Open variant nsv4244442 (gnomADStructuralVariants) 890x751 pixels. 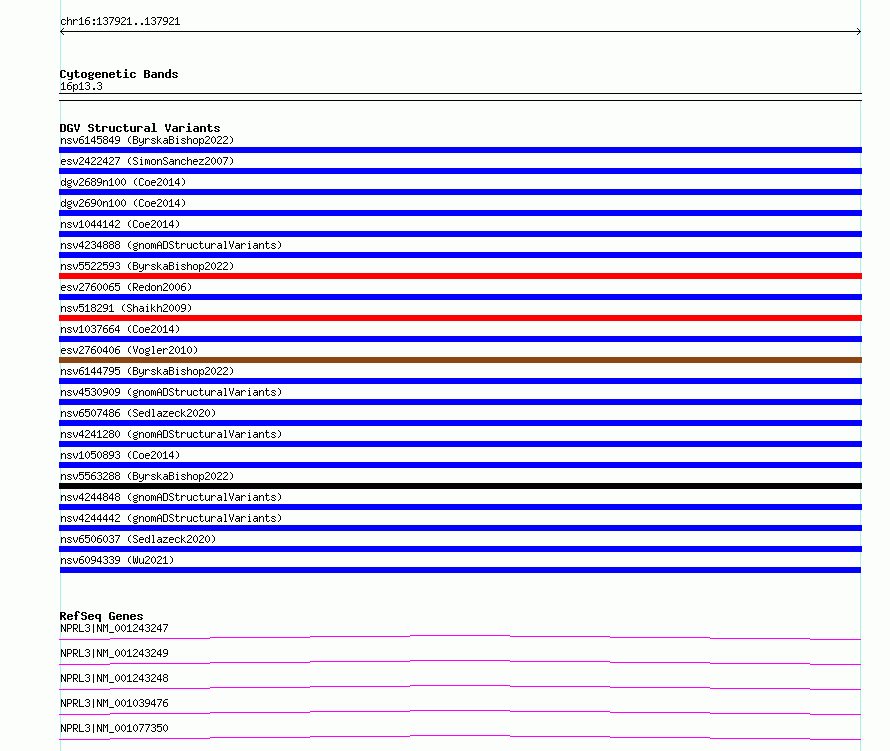[171, 518]
